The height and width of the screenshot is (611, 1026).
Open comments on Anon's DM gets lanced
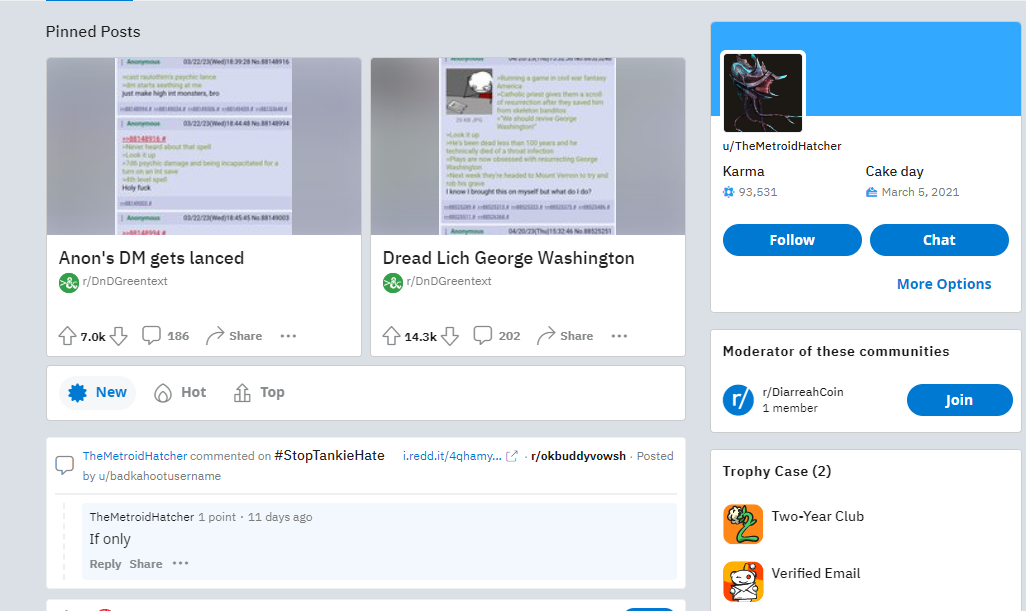tap(166, 336)
